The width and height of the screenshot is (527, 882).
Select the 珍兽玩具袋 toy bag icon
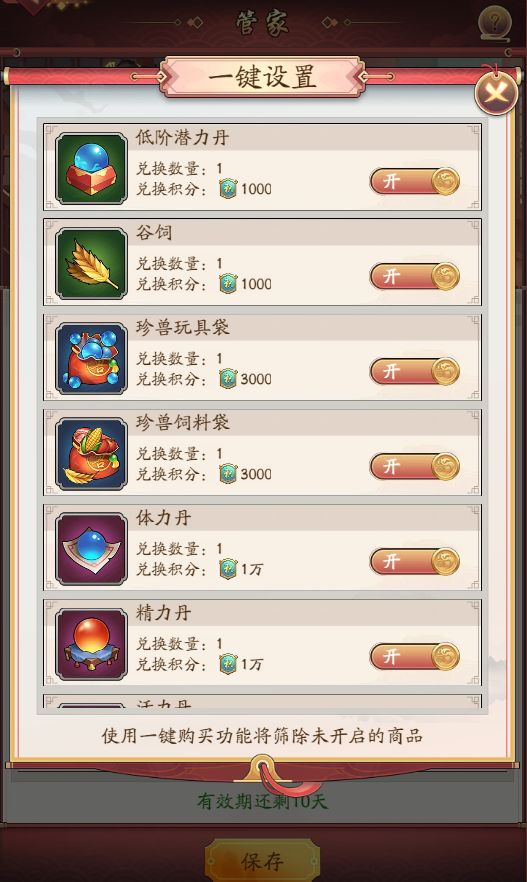click(91, 358)
